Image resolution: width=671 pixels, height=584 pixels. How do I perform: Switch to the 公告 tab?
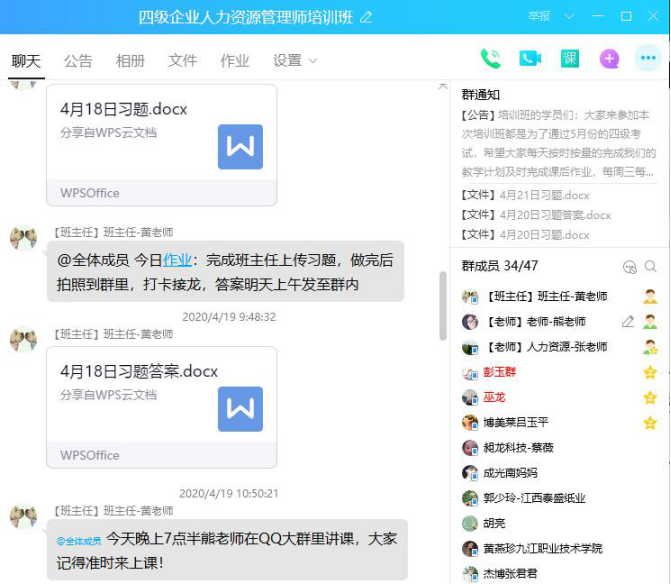pyautogui.click(x=78, y=61)
